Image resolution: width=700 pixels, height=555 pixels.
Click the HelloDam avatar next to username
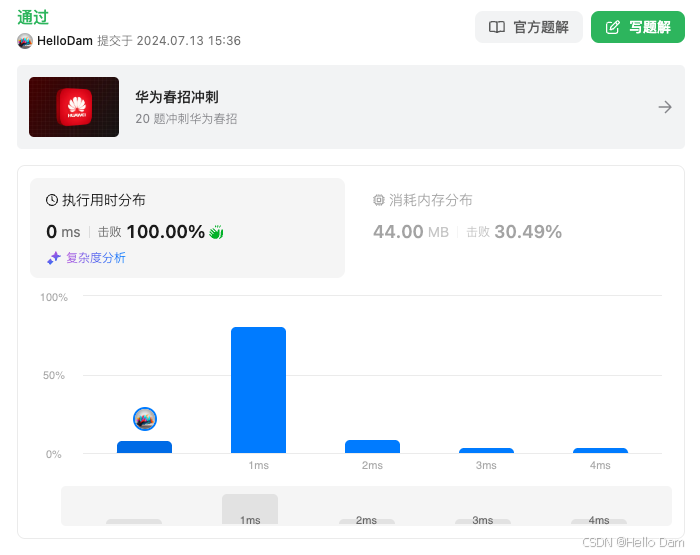tap(25, 41)
